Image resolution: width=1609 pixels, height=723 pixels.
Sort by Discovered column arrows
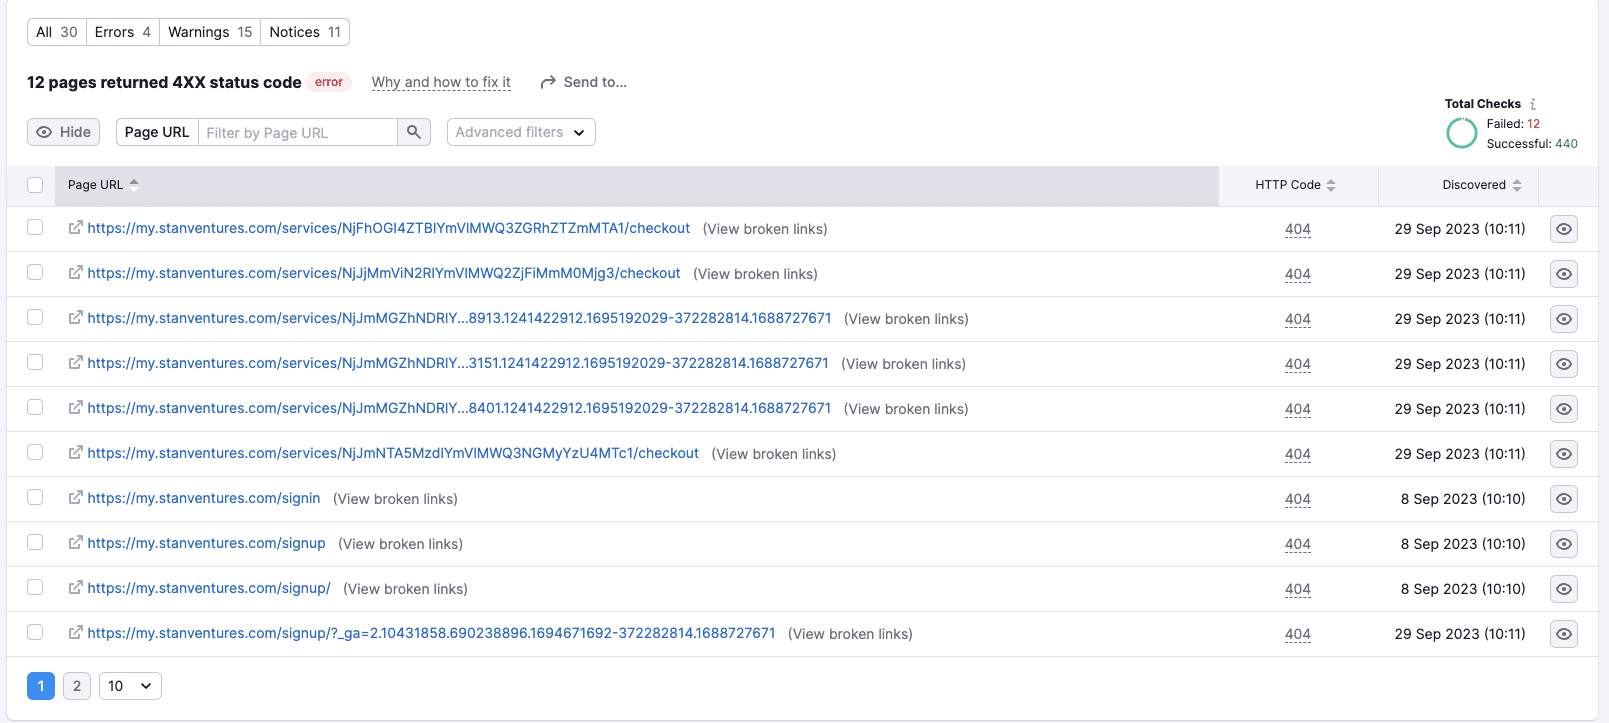1517,185
